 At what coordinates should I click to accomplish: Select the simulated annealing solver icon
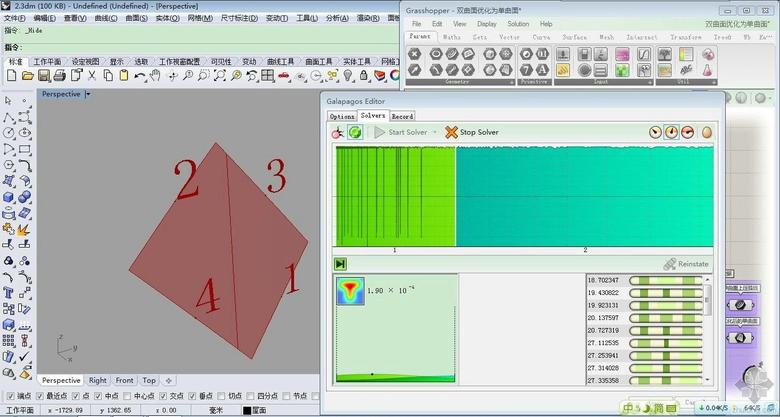(x=355, y=132)
